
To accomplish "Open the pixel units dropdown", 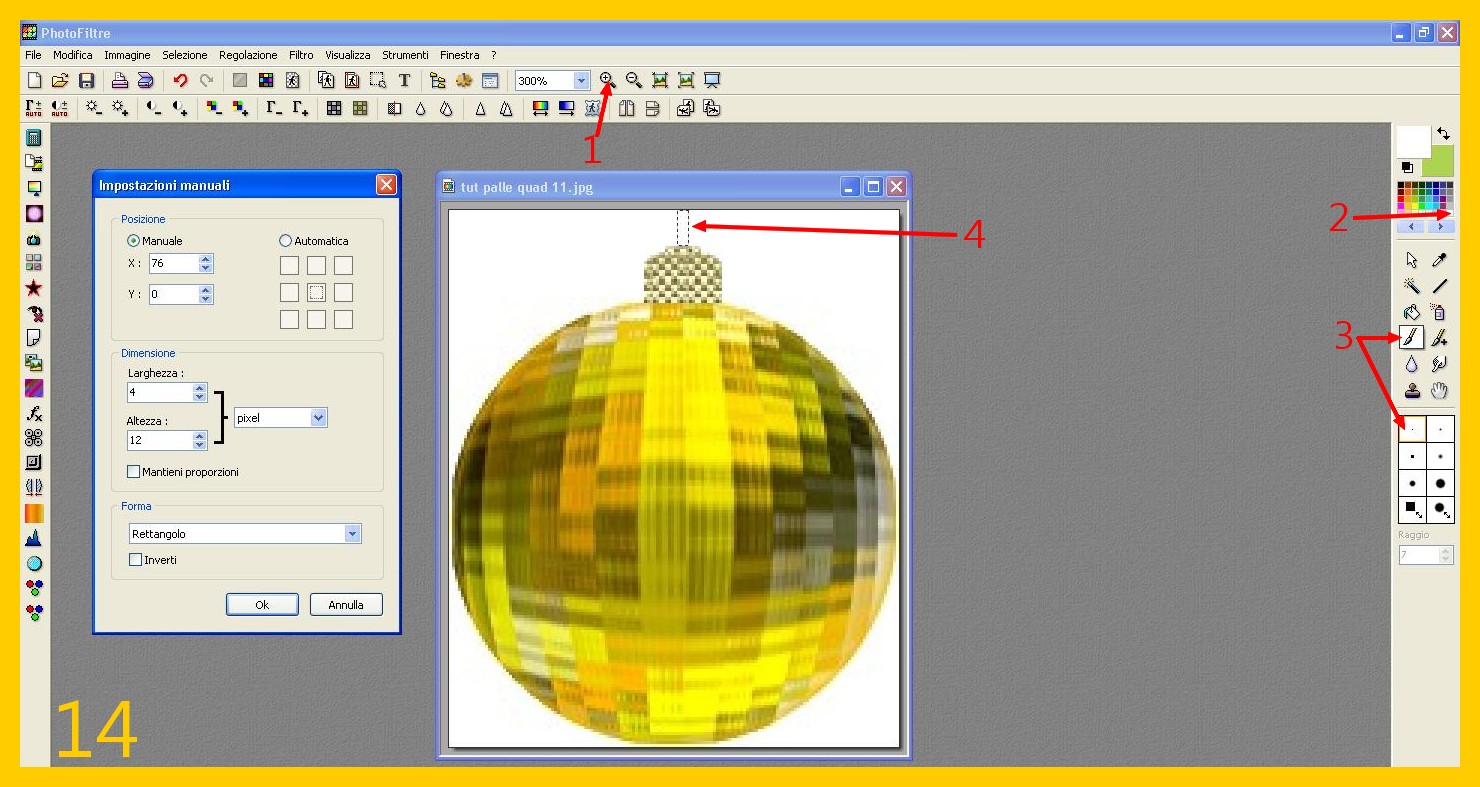I will [x=318, y=418].
